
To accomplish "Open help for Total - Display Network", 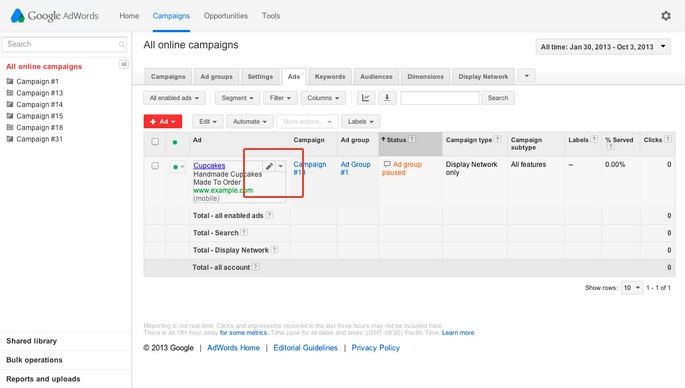I will [274, 249].
